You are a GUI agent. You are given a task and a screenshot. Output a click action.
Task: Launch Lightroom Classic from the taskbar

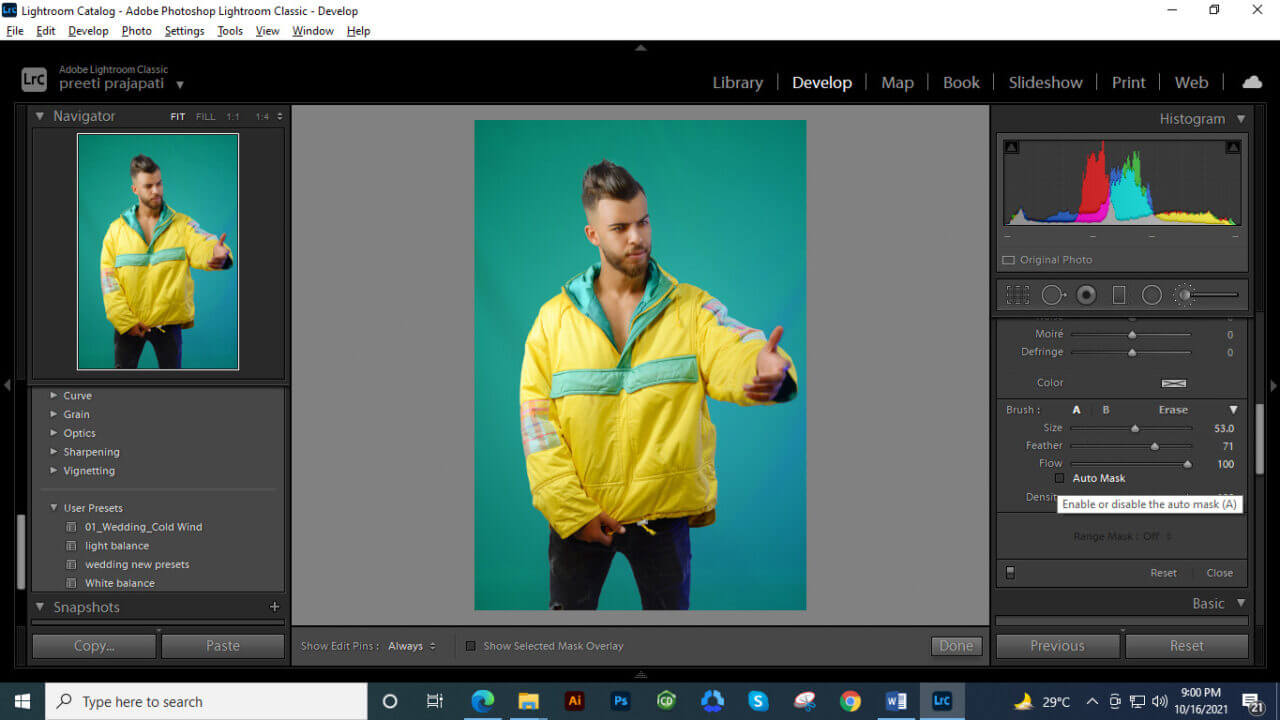pos(942,701)
